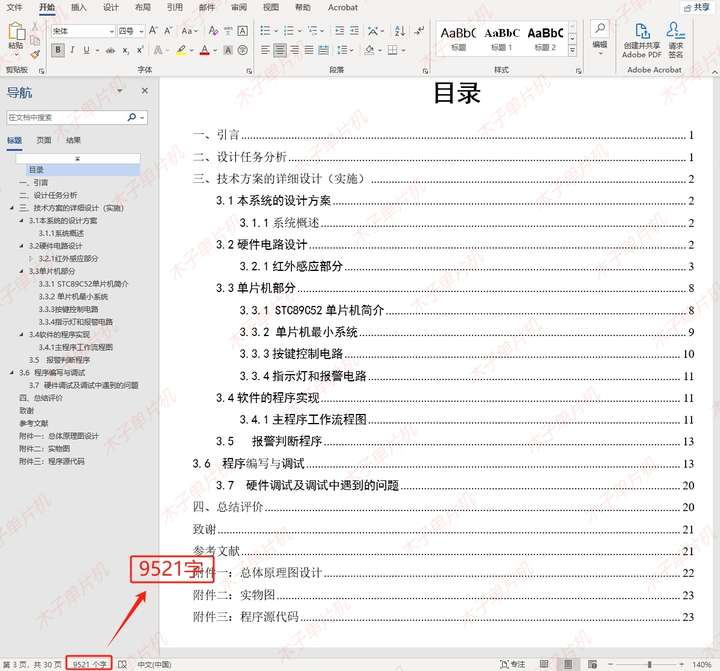Switch to Print Layout view

pyautogui.click(x=568, y=665)
